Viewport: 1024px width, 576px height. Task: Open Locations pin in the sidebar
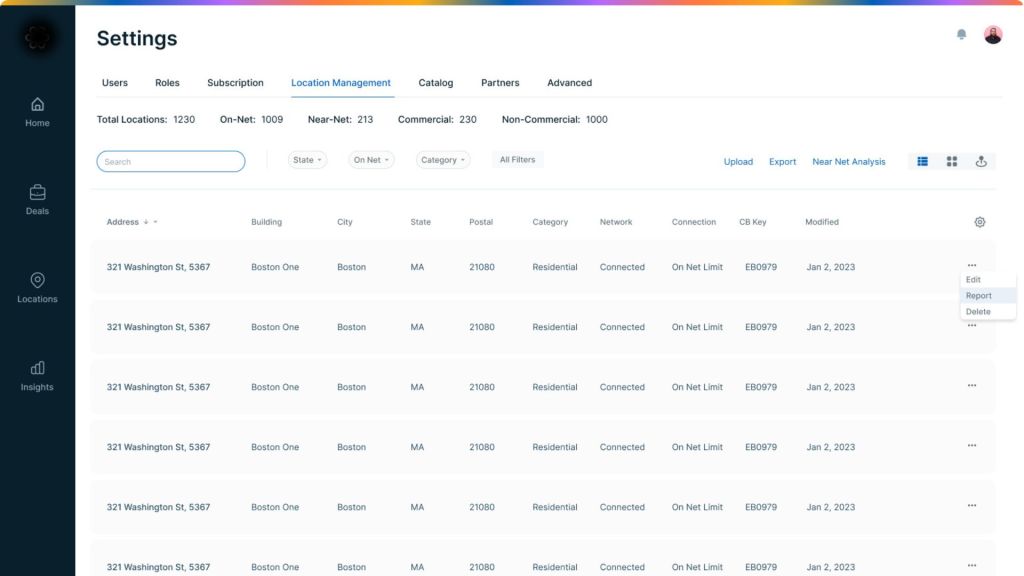tap(37, 287)
